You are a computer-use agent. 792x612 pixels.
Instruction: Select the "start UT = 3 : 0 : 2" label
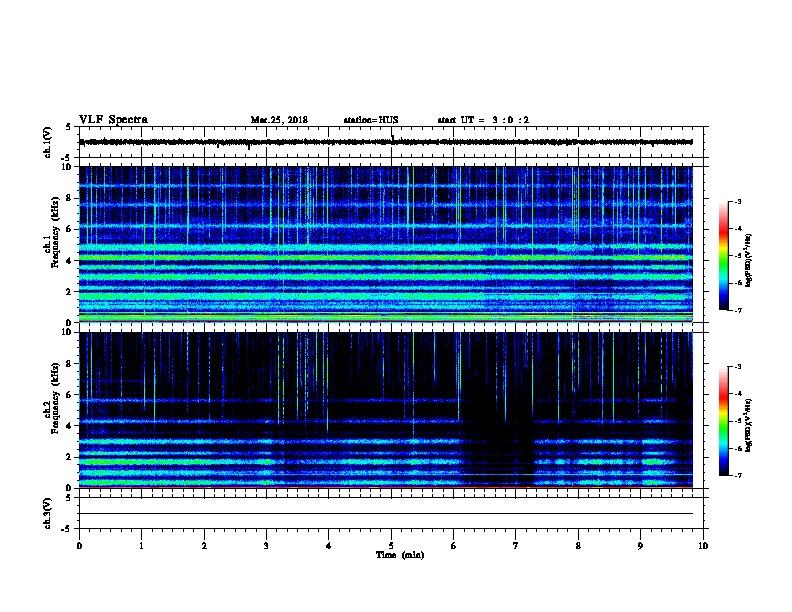coord(483,120)
